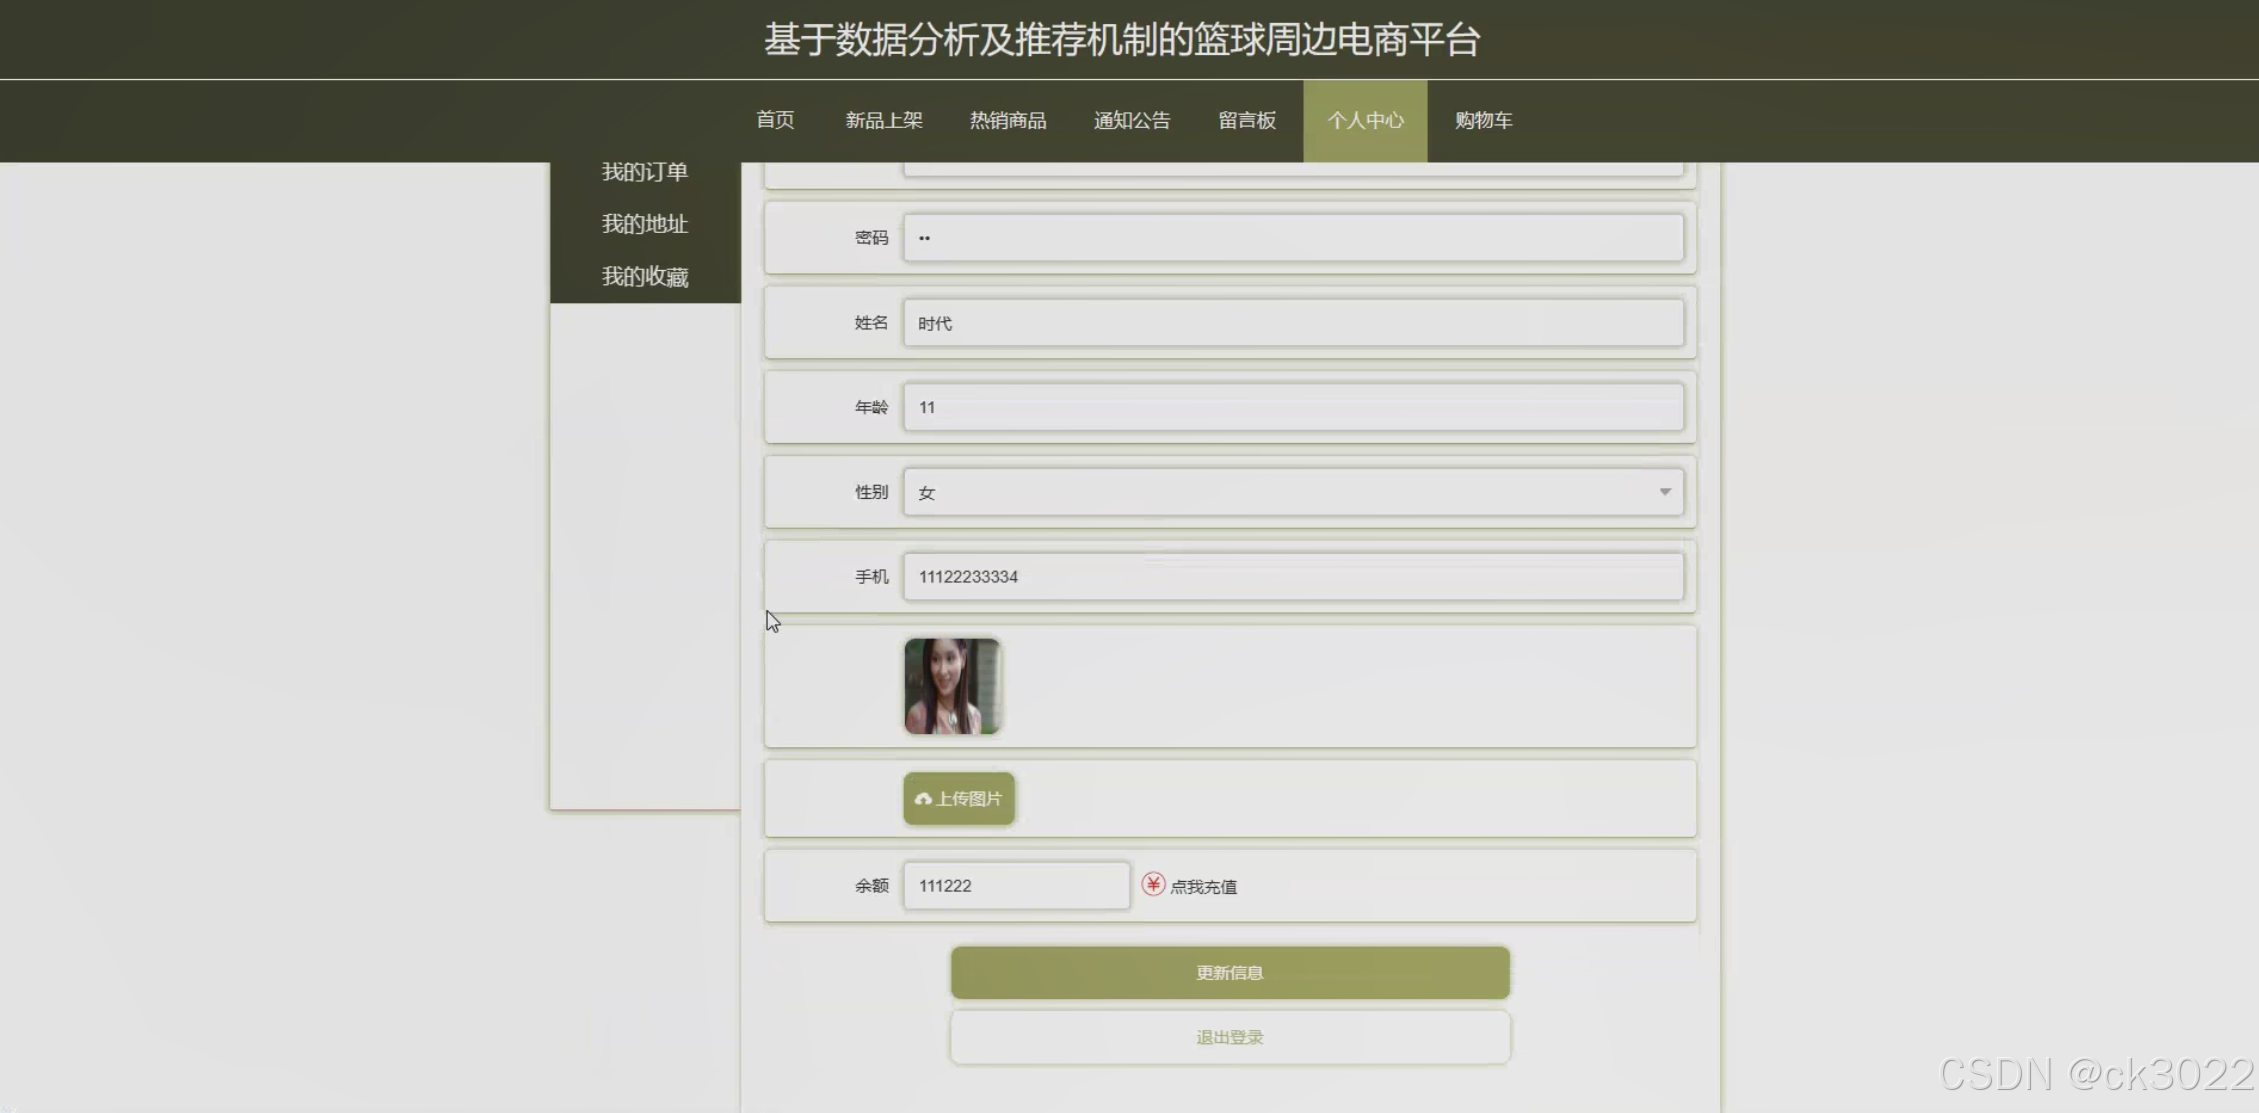Open 我的收藏 in sidebar
Screen dimensions: 2259x1113
(x=645, y=277)
